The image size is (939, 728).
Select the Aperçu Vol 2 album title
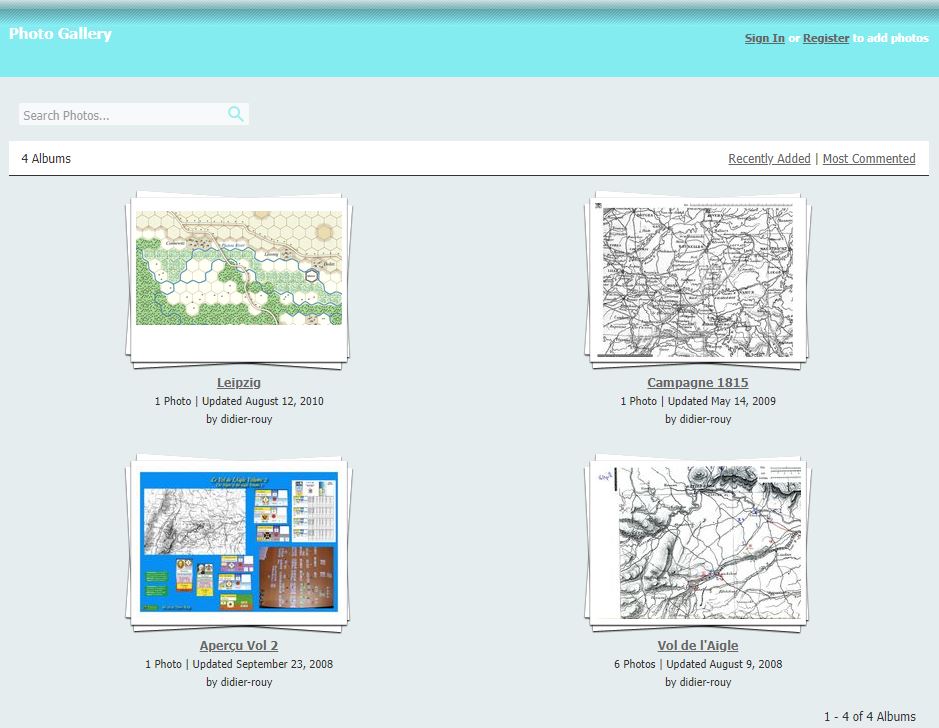coord(238,645)
